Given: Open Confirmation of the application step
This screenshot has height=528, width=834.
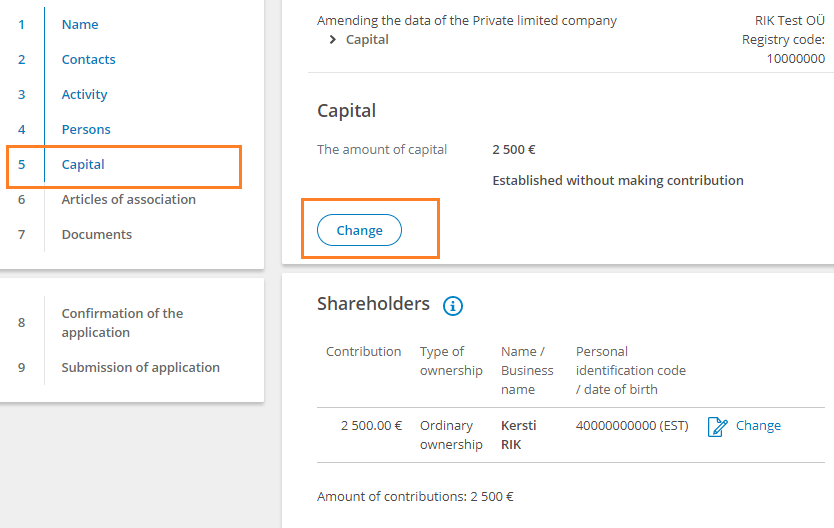Looking at the screenshot, I should point(122,323).
